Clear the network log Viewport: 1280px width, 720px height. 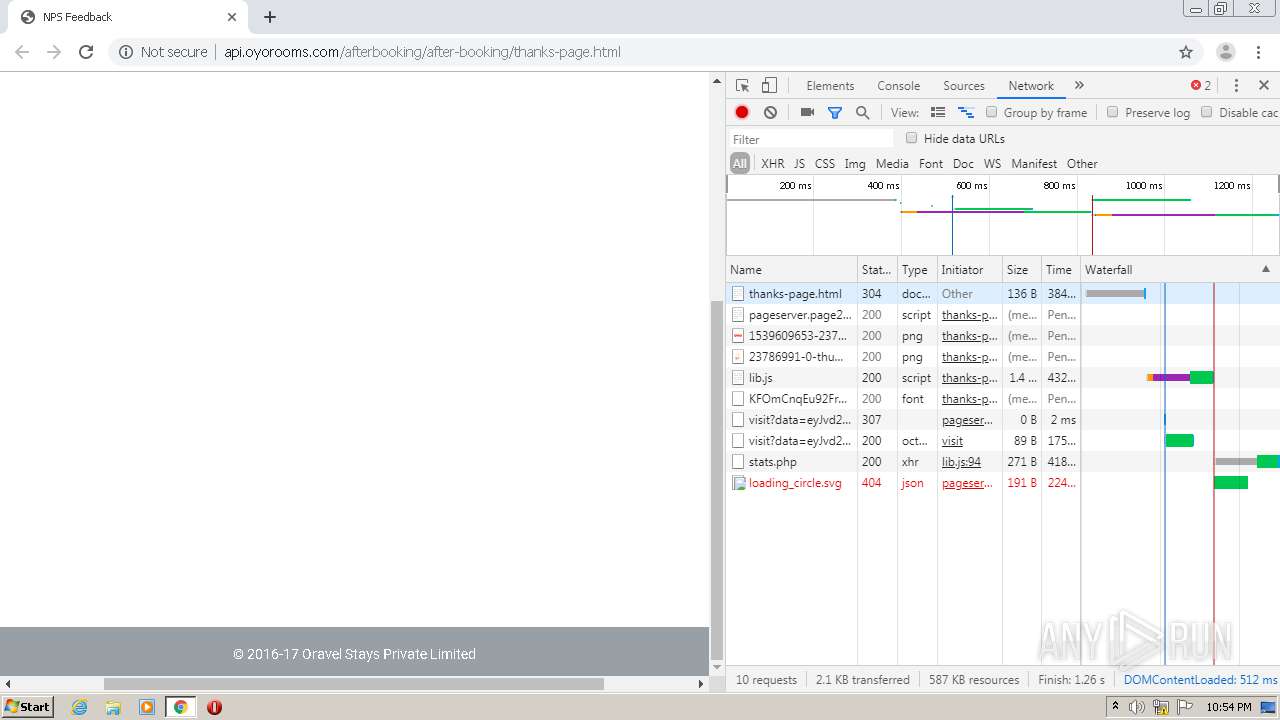[x=770, y=113]
